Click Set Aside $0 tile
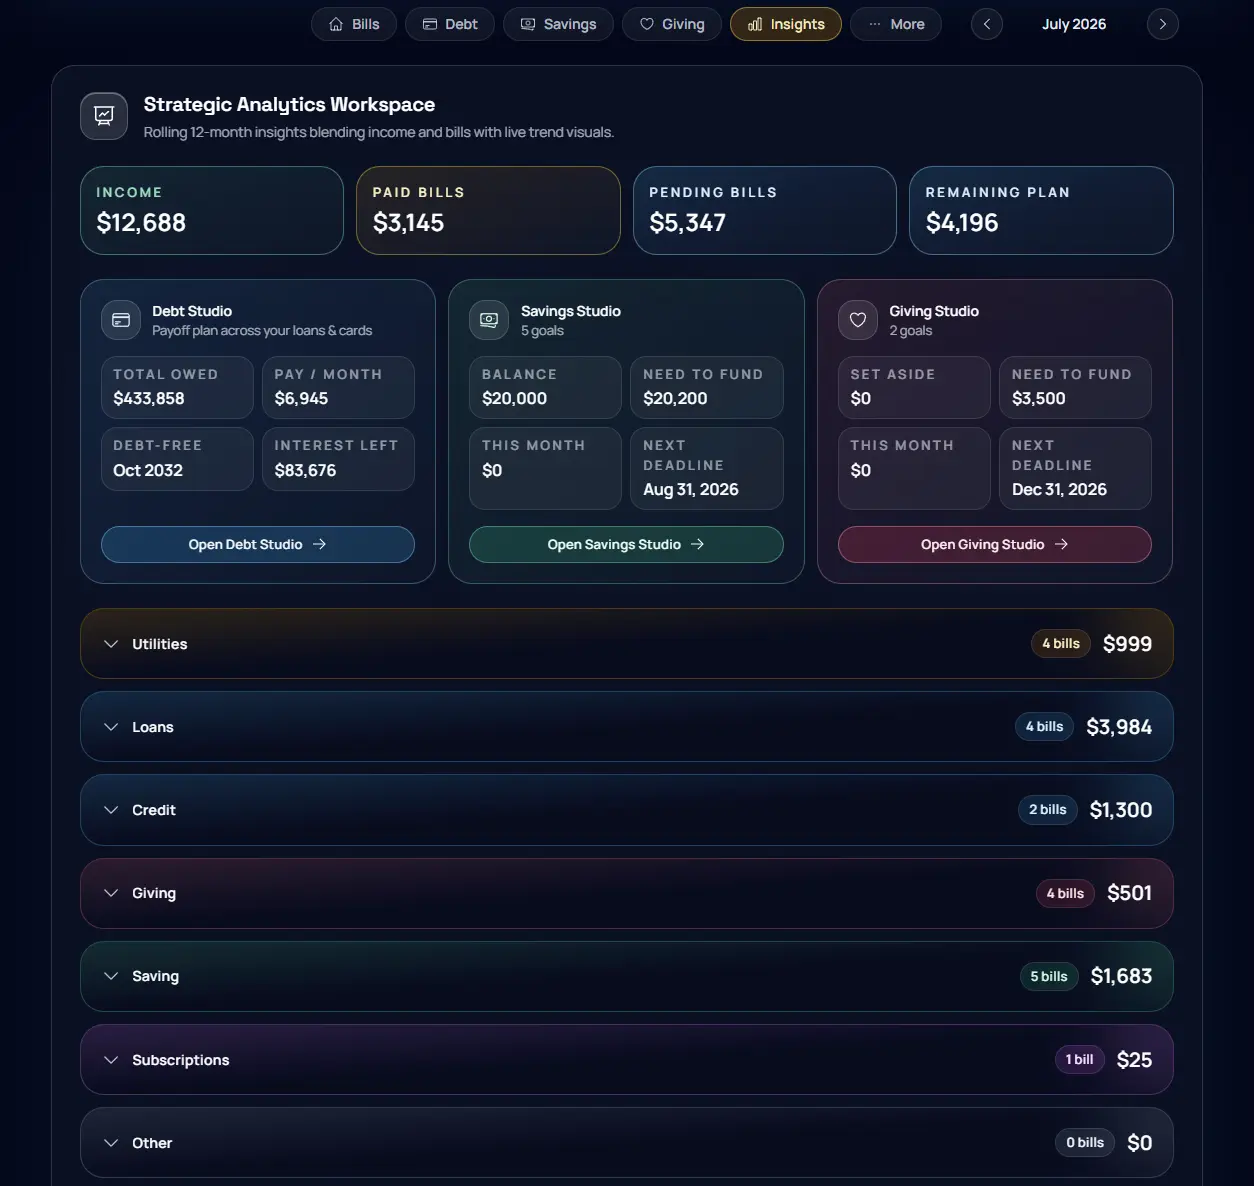This screenshot has width=1254, height=1186. coord(914,387)
